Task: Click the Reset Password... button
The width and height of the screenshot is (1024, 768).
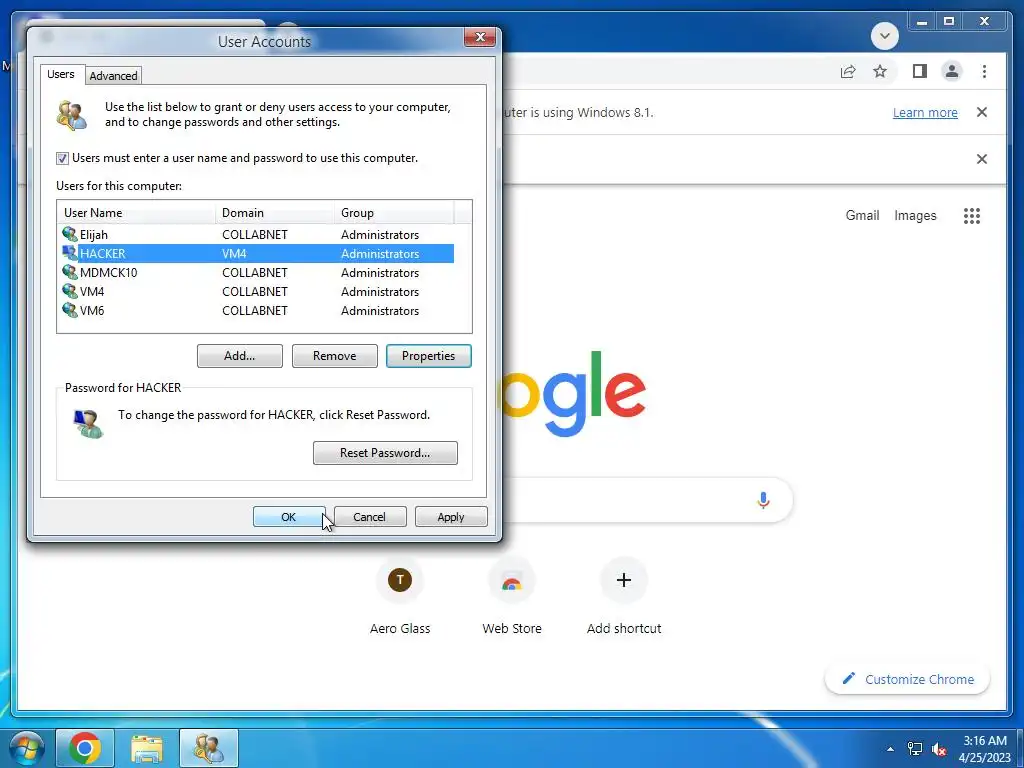Action: coord(385,453)
